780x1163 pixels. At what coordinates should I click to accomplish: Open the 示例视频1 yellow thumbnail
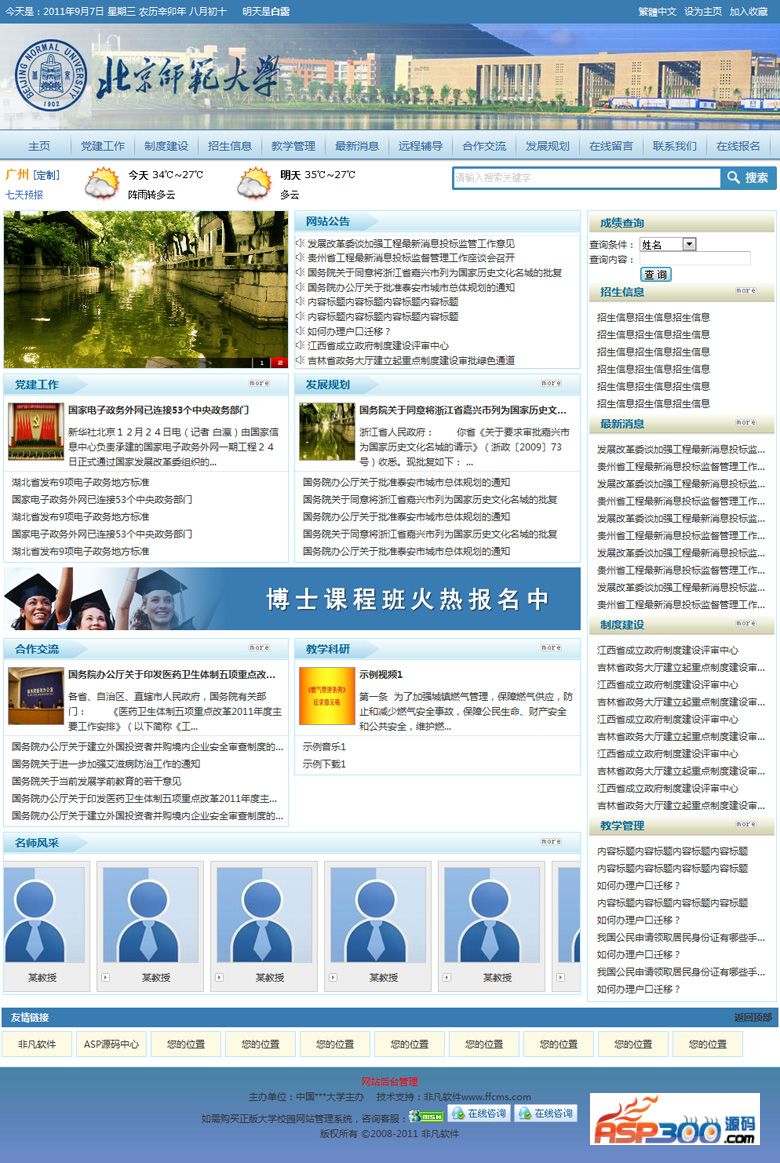click(x=327, y=696)
